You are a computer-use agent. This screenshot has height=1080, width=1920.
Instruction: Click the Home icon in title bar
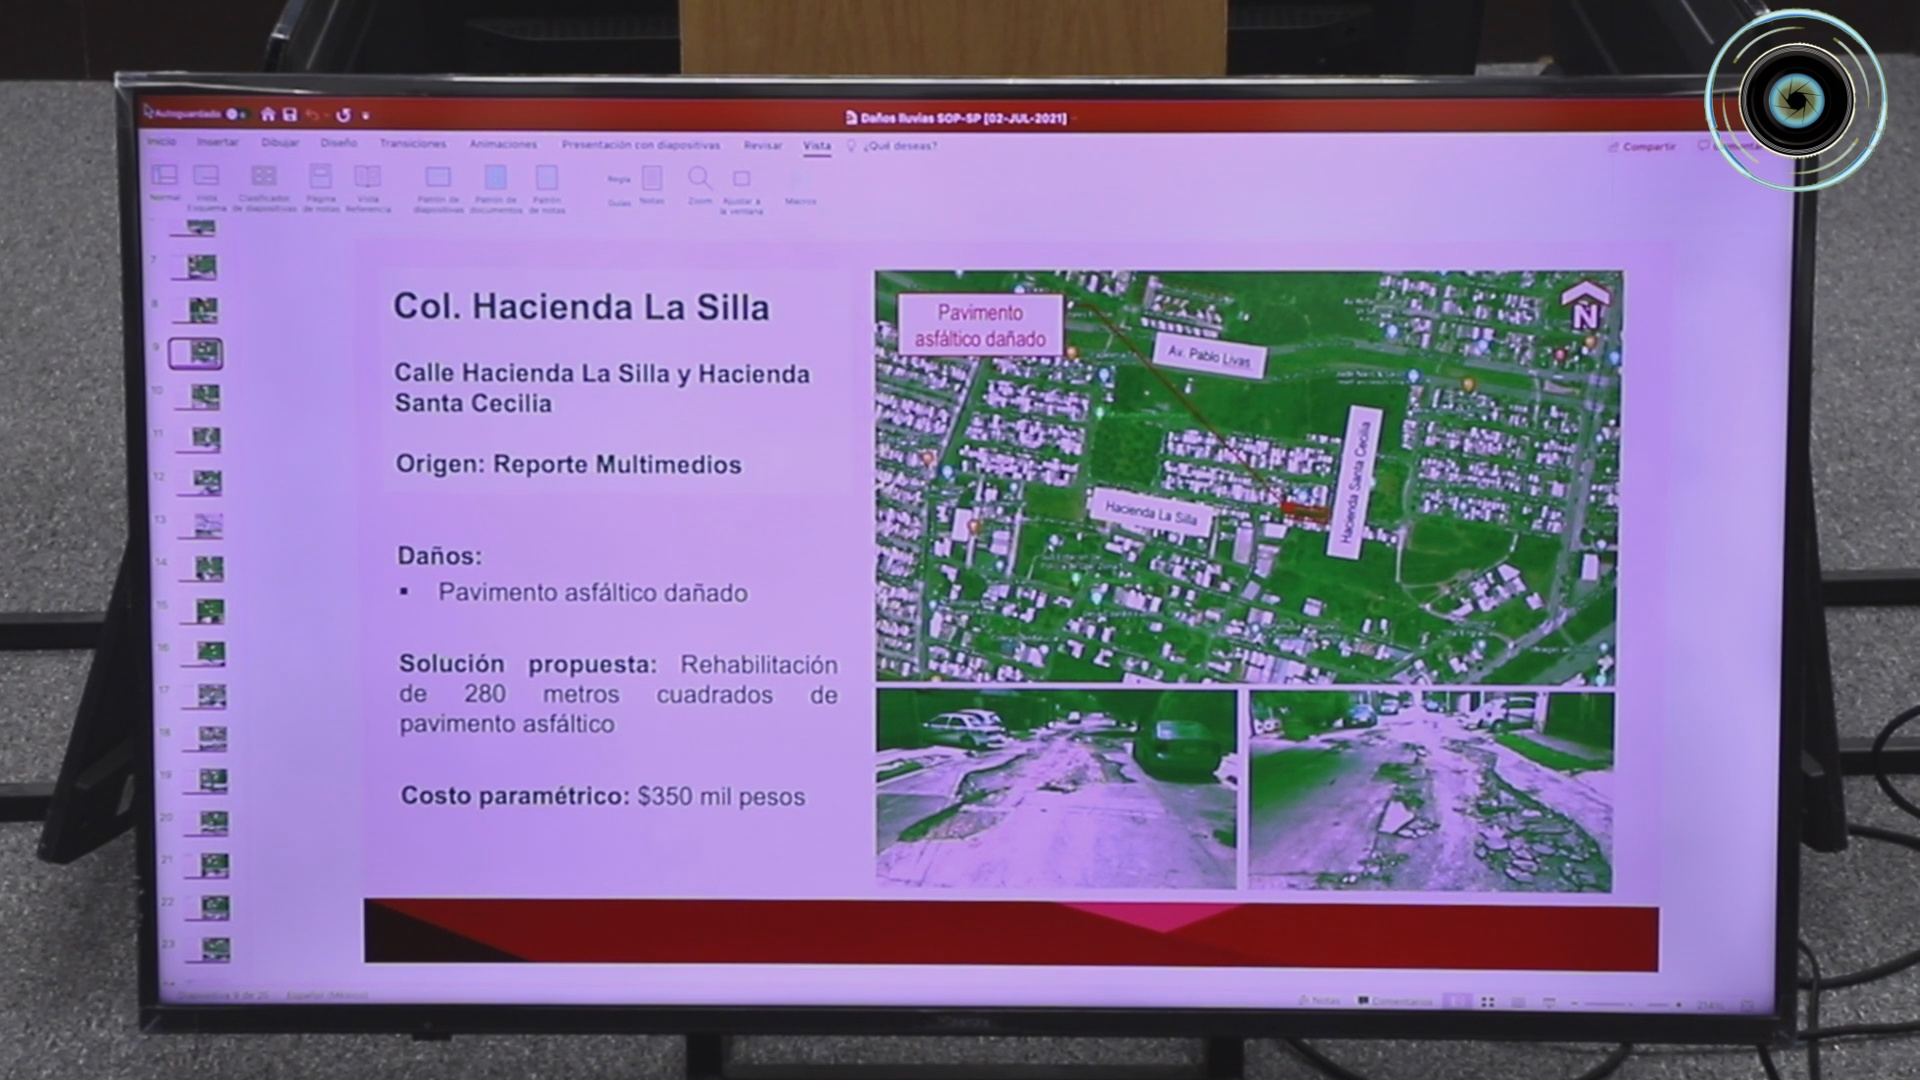pos(268,115)
